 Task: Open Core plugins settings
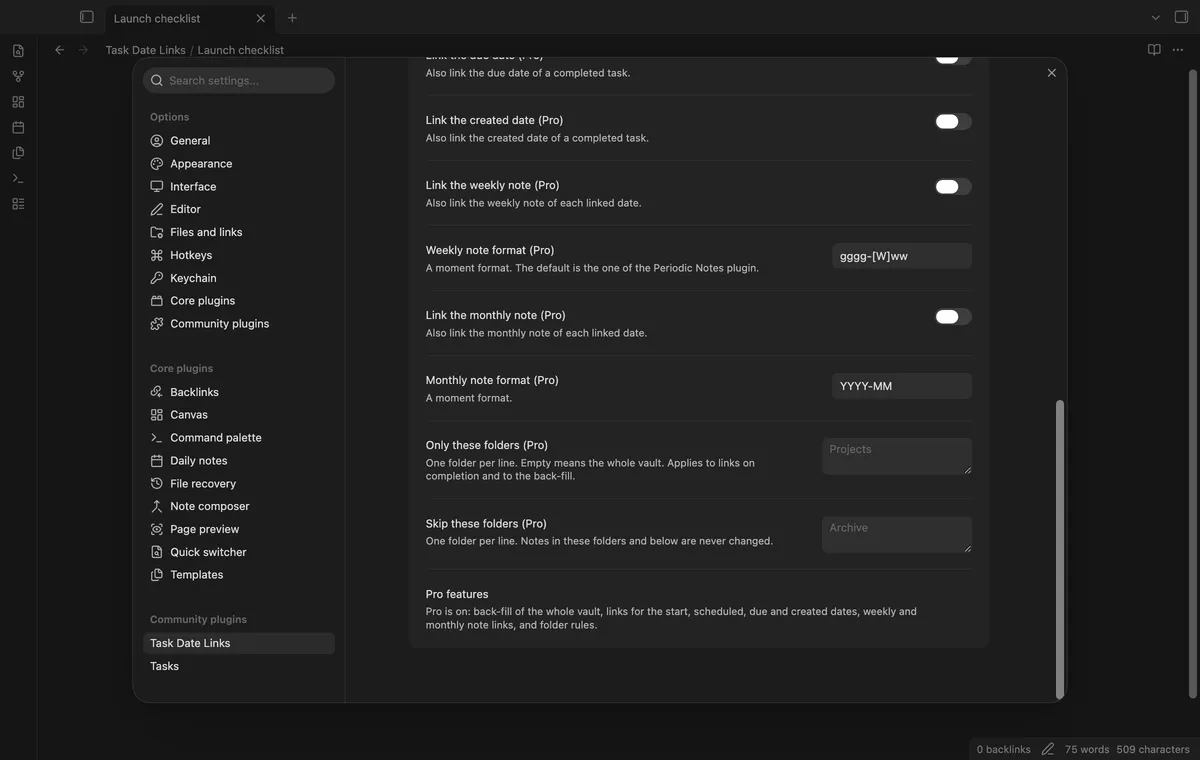click(x=239, y=301)
